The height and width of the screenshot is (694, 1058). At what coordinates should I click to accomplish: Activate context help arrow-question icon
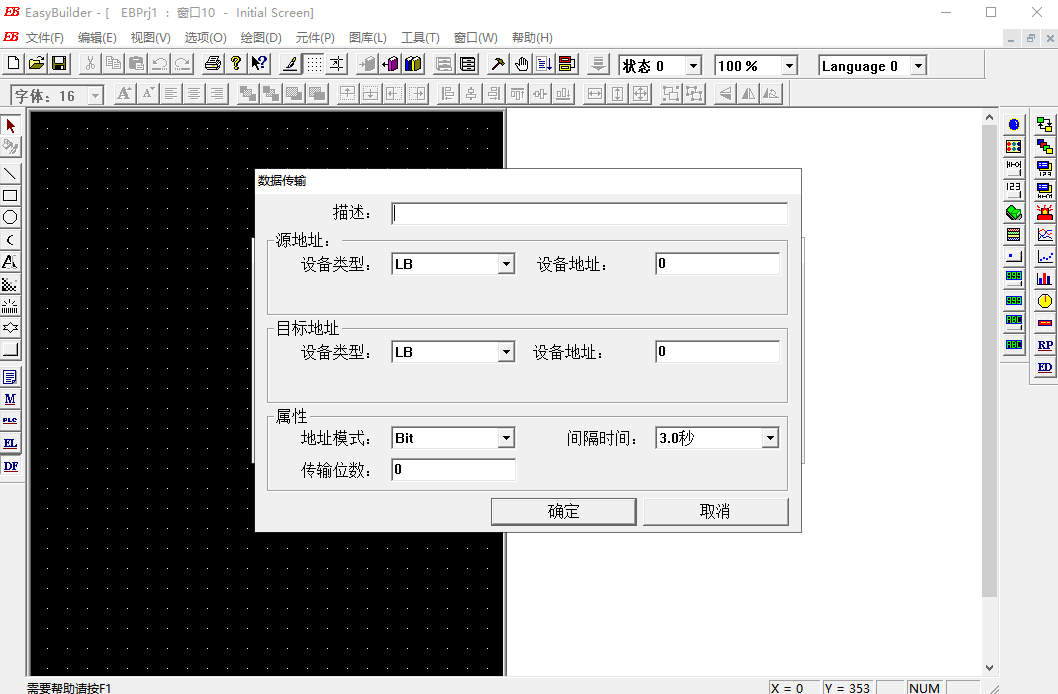259,64
